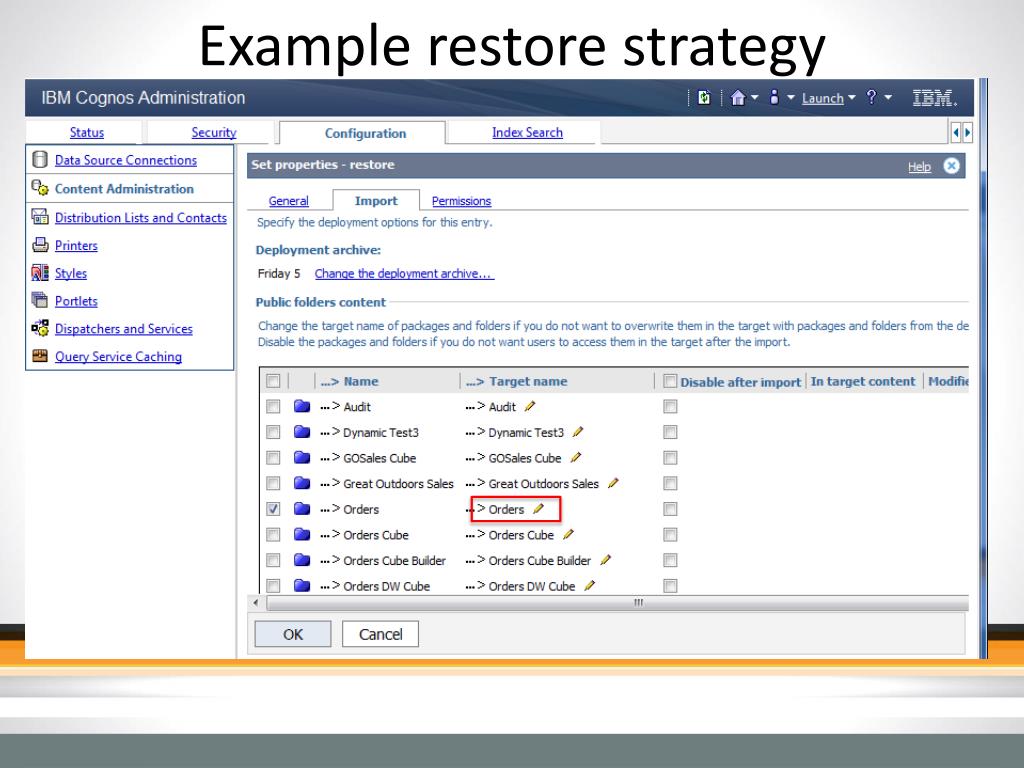Image resolution: width=1024 pixels, height=768 pixels.
Task: Open the Permissions properties tab
Action: tap(461, 201)
